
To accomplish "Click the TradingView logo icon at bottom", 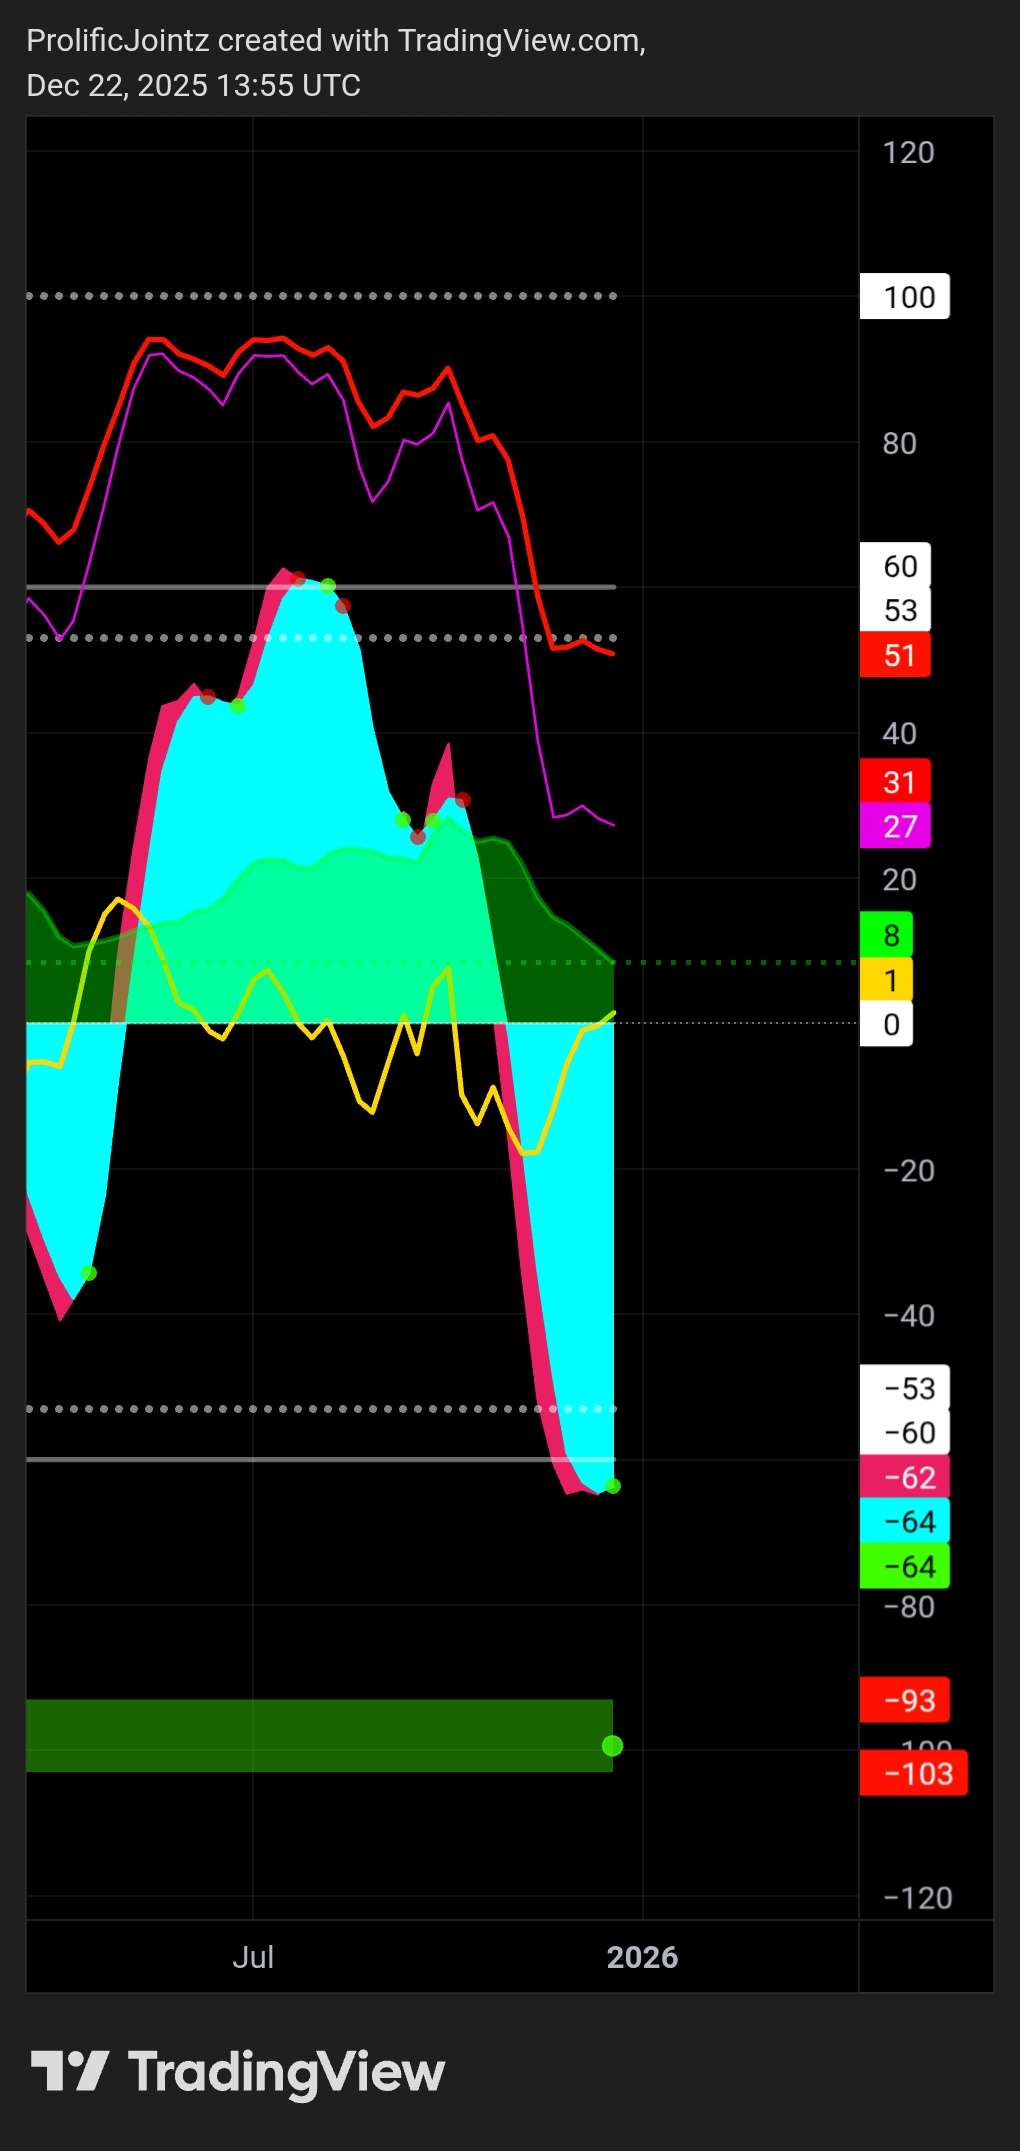I will click(x=69, y=2071).
